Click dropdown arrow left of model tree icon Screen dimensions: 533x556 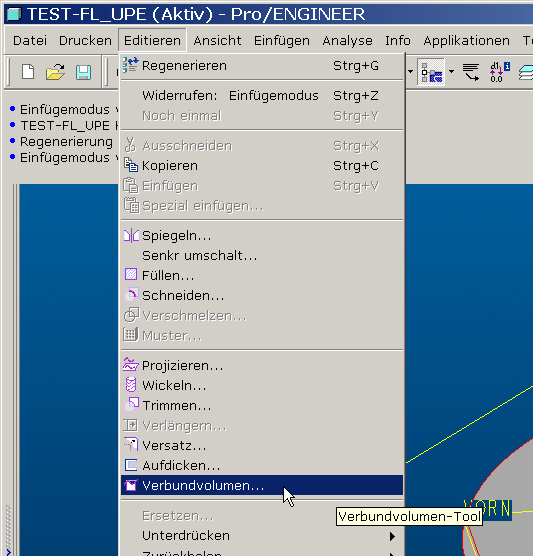point(410,72)
